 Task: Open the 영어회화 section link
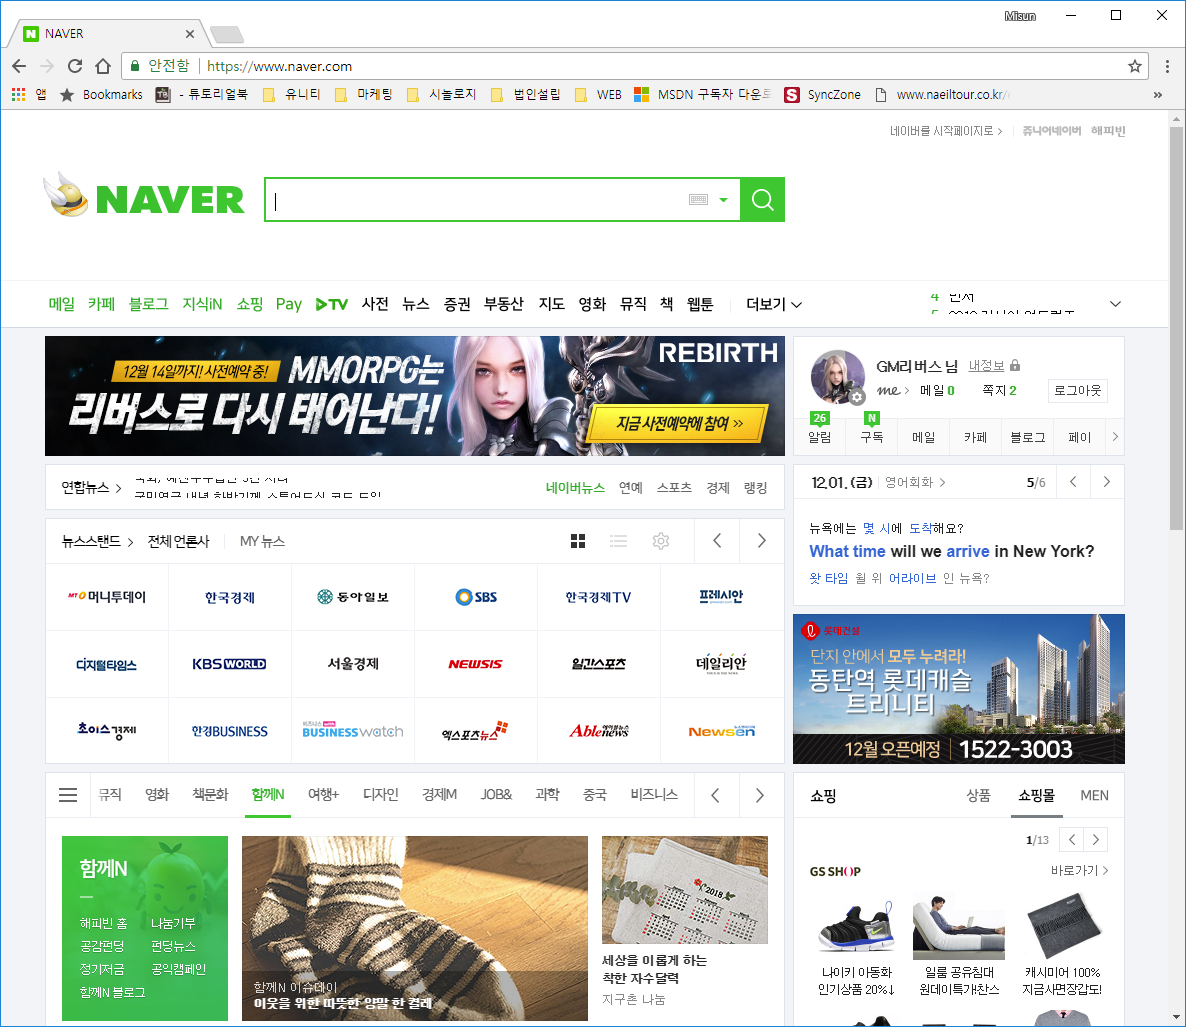point(914,482)
